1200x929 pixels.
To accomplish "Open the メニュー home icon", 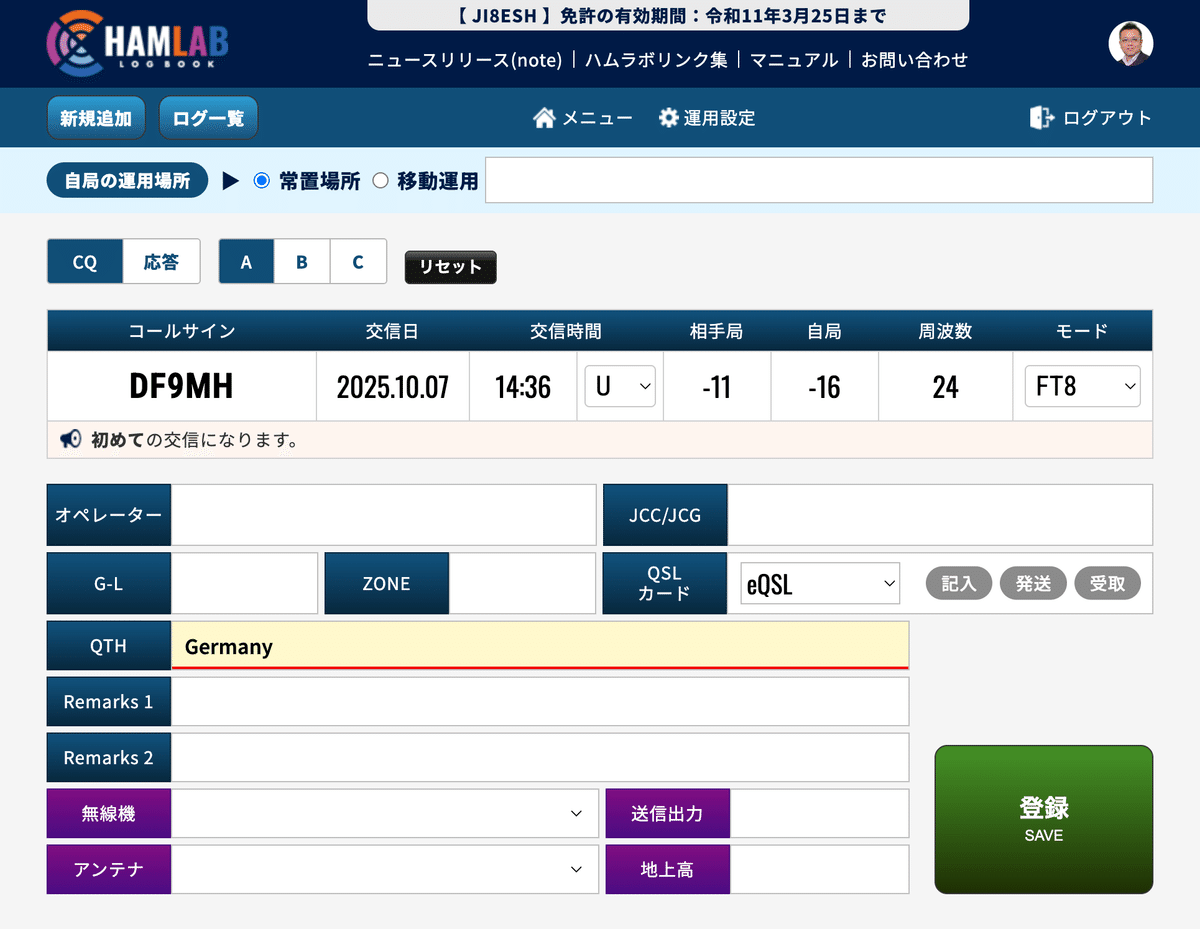I will tap(545, 117).
